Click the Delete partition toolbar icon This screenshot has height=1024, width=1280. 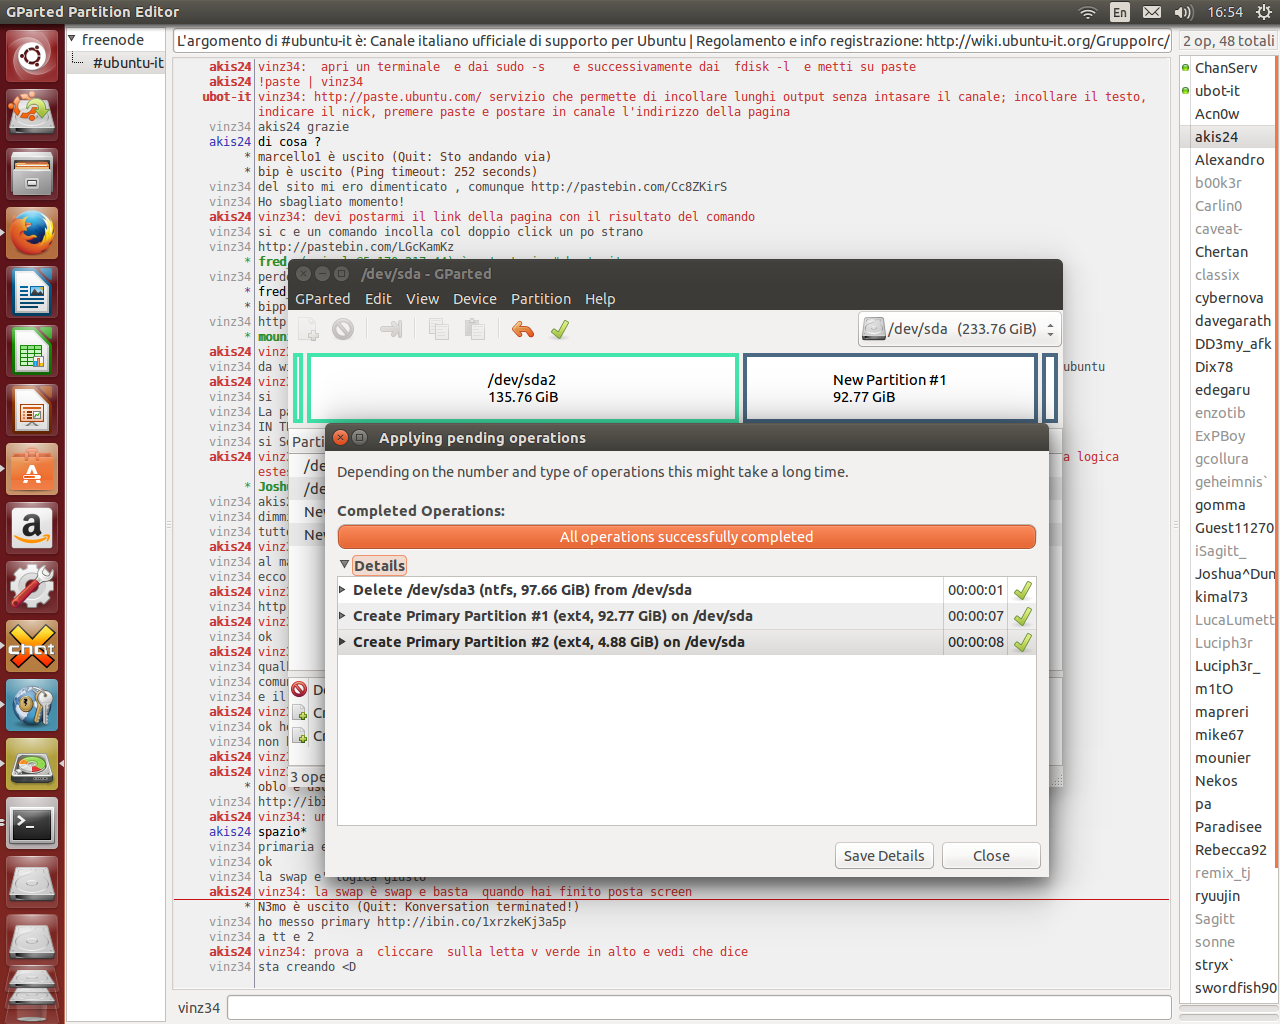(343, 329)
